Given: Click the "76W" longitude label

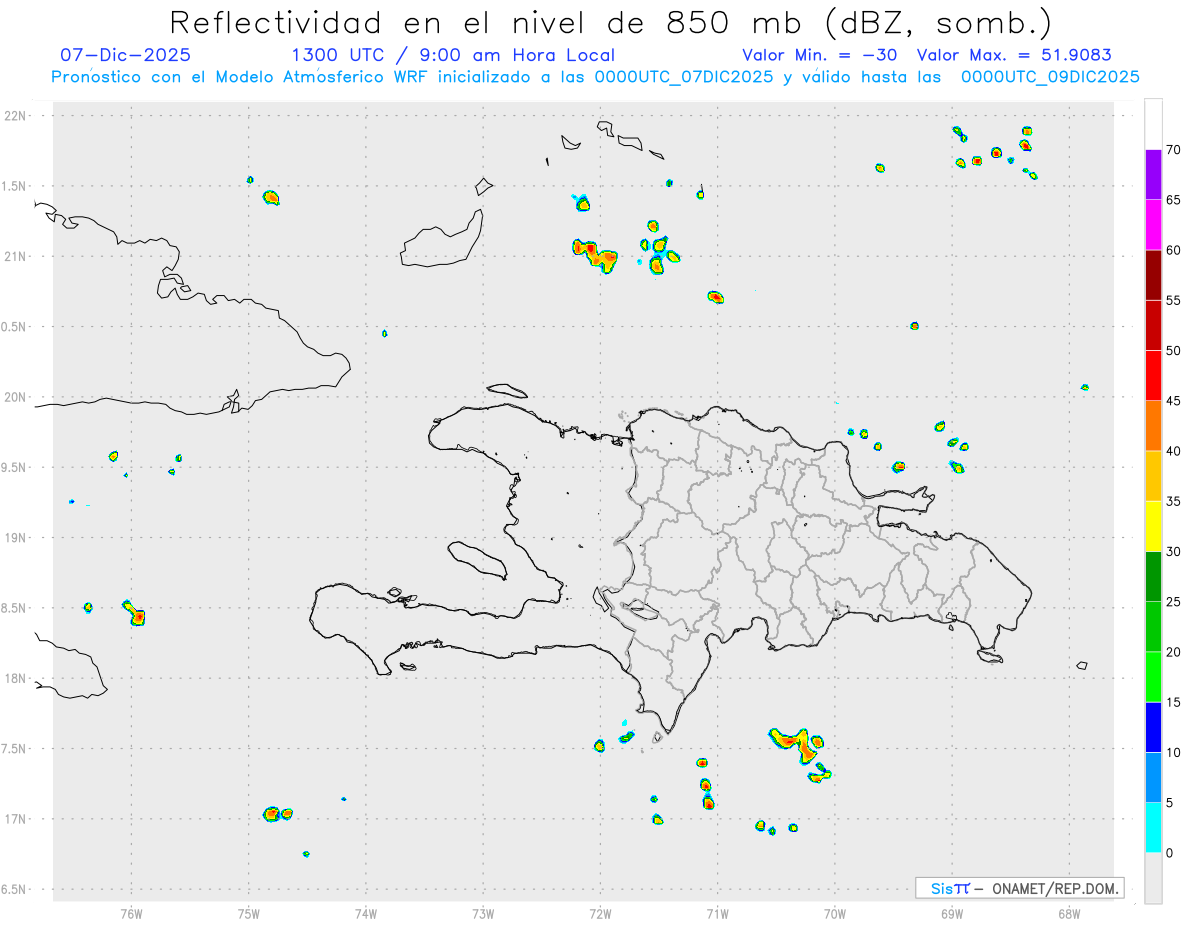Looking at the screenshot, I should click(x=131, y=913).
